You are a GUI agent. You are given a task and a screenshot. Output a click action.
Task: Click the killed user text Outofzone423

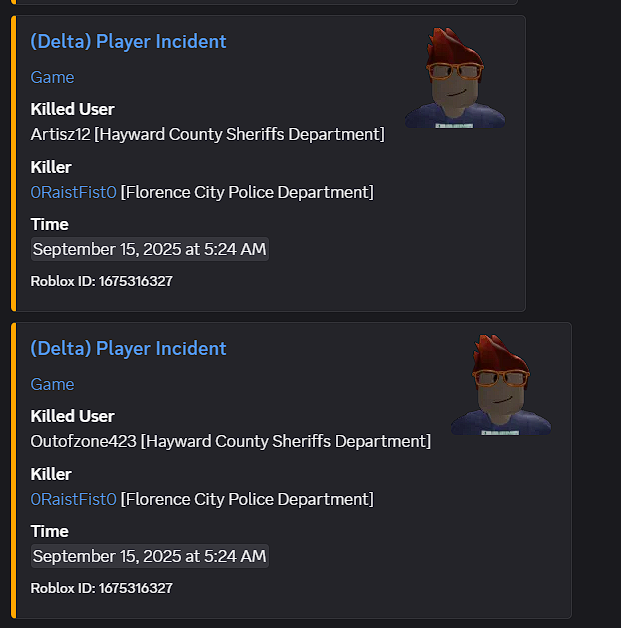pyautogui.click(x=84, y=441)
